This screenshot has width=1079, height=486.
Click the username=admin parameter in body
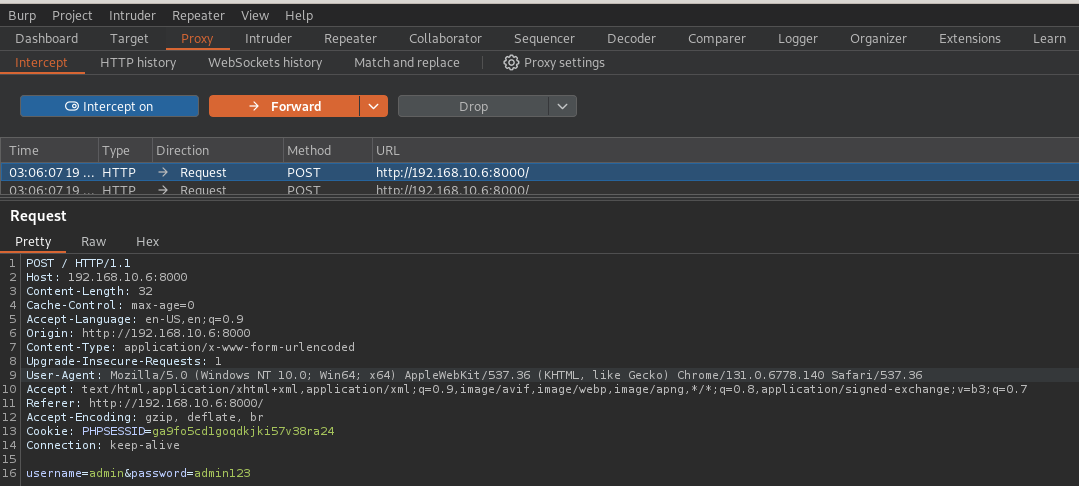point(75,474)
